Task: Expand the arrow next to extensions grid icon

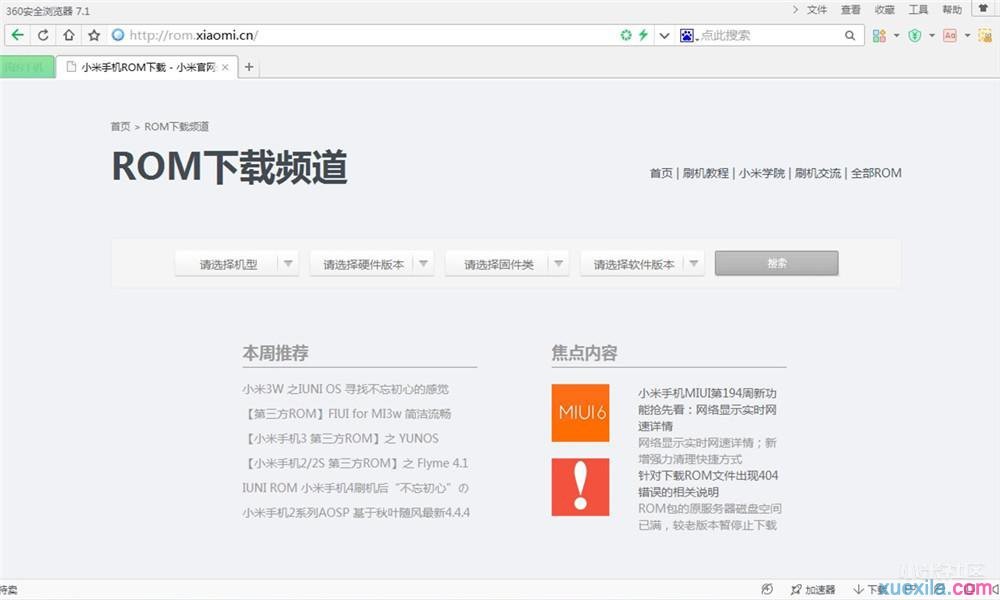Action: point(896,36)
